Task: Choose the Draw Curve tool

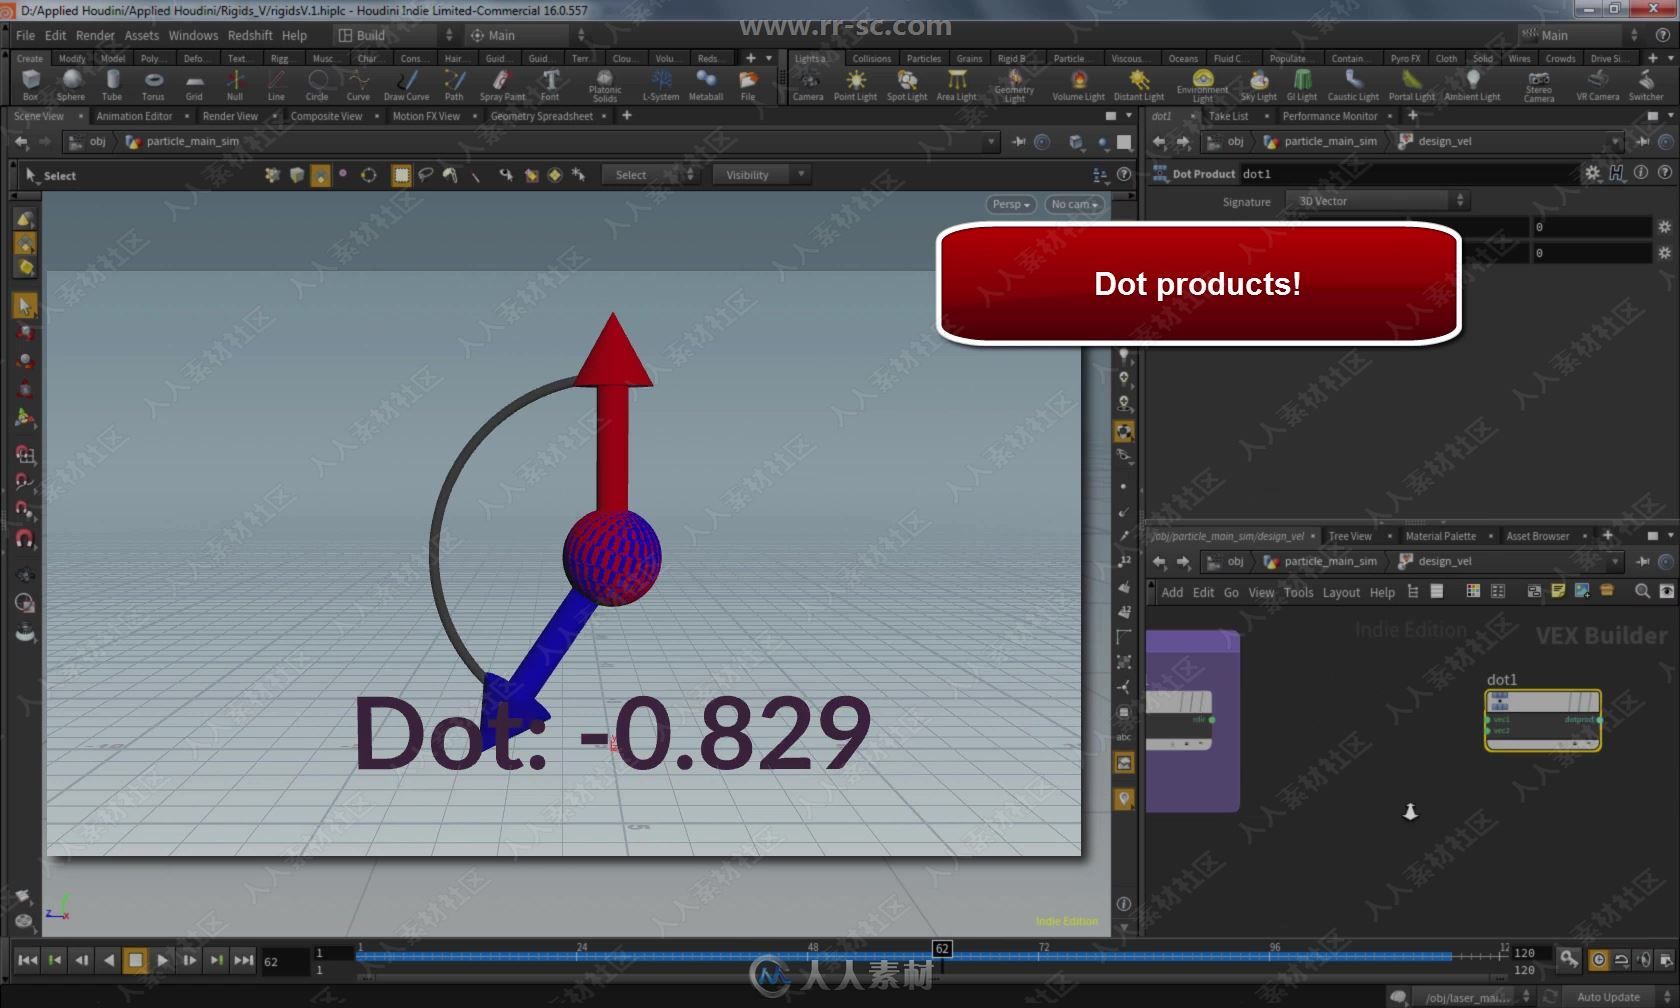Action: tap(406, 85)
